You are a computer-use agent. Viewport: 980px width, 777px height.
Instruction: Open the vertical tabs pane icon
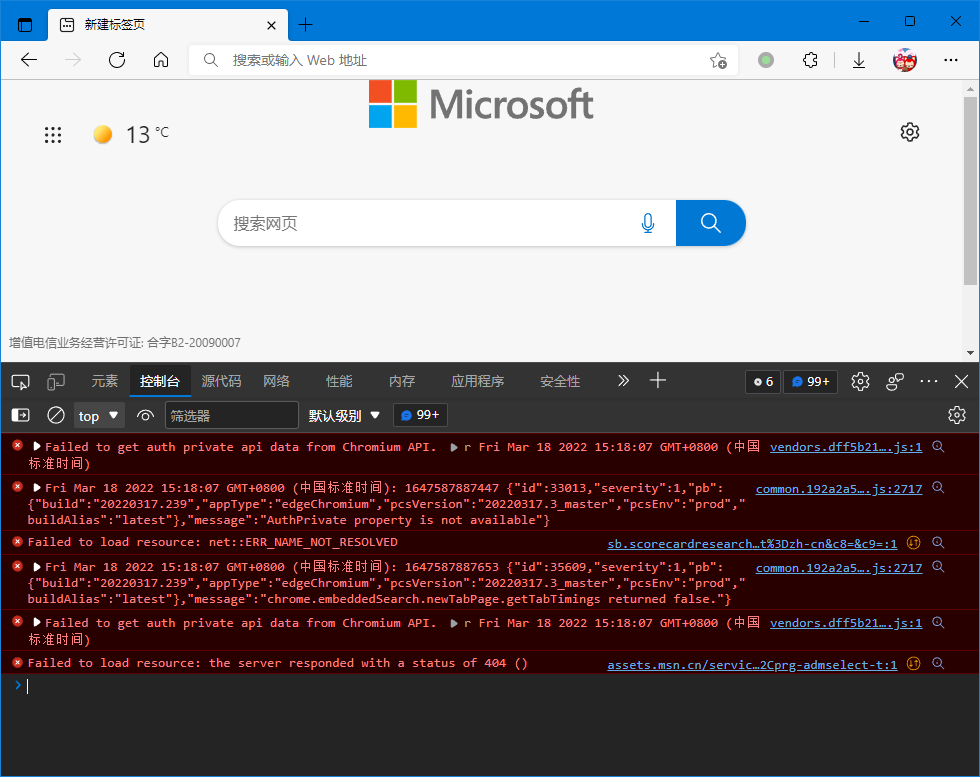click(25, 25)
